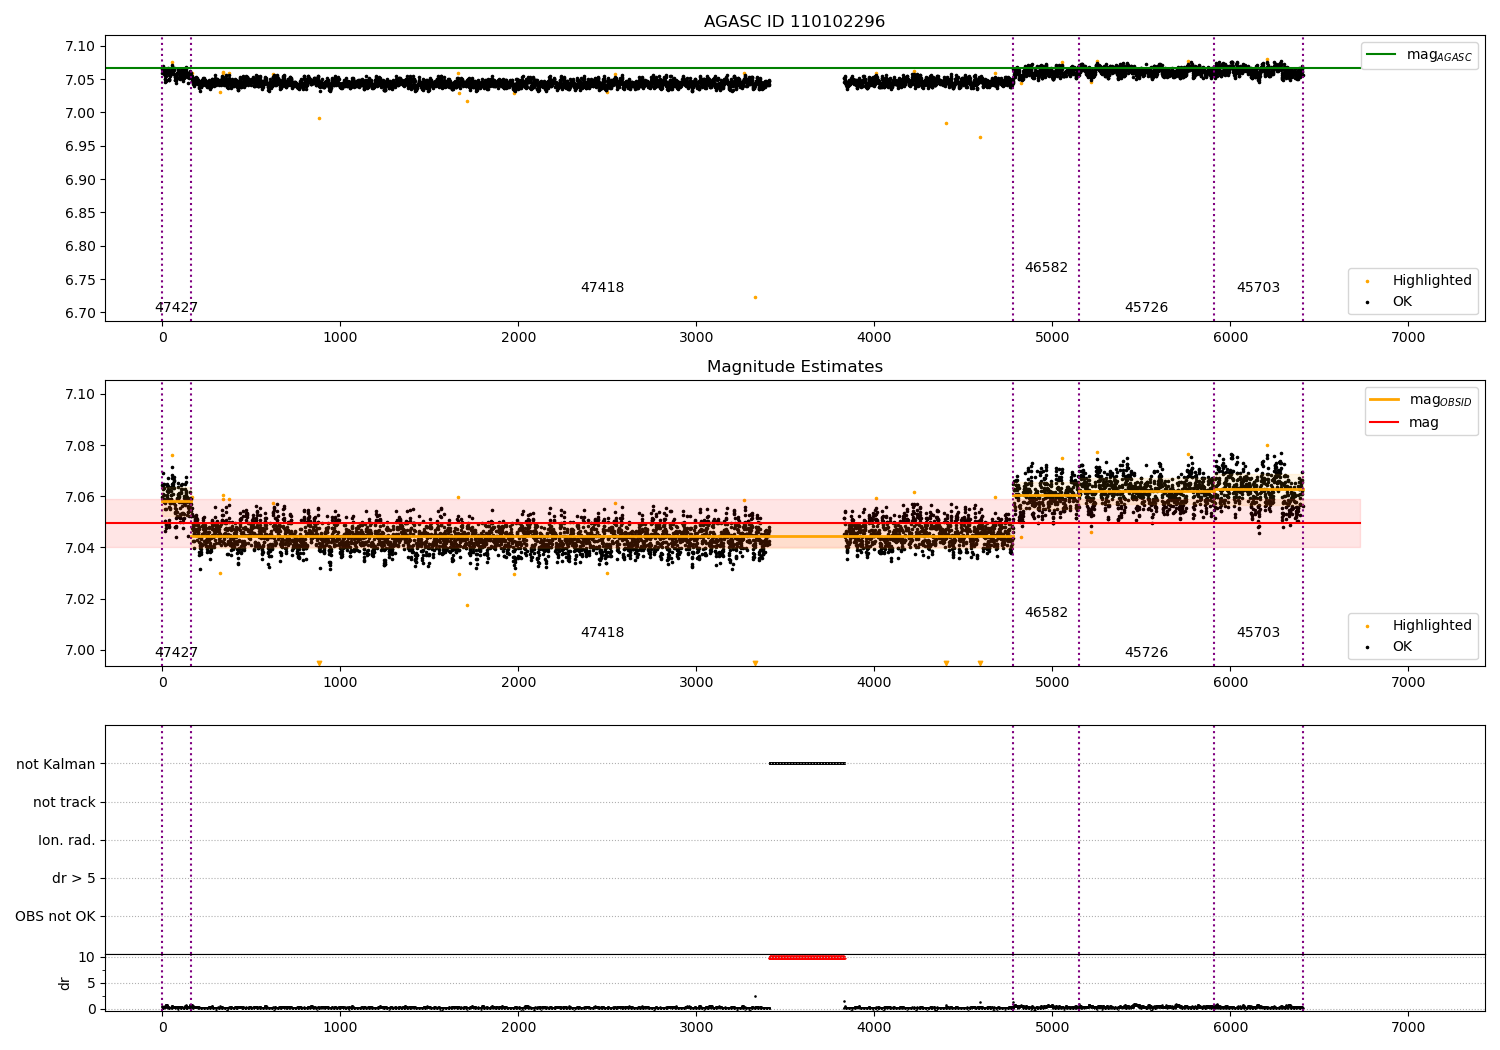Click the Highlighted legend entry in the top plot
Image resolution: width=1500 pixels, height=1050 pixels.
1419,281
